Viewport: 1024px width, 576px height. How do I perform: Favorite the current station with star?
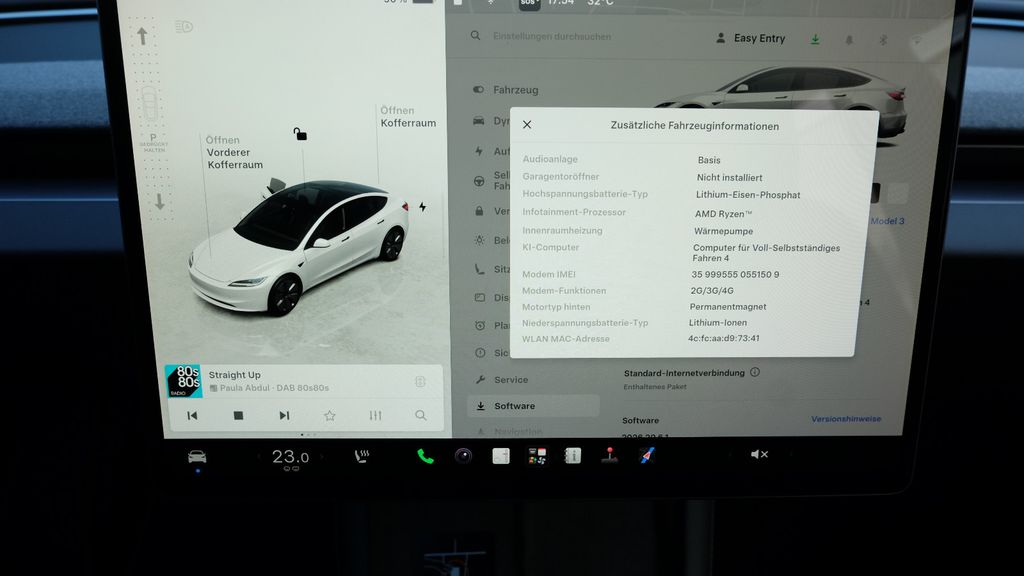coord(330,415)
